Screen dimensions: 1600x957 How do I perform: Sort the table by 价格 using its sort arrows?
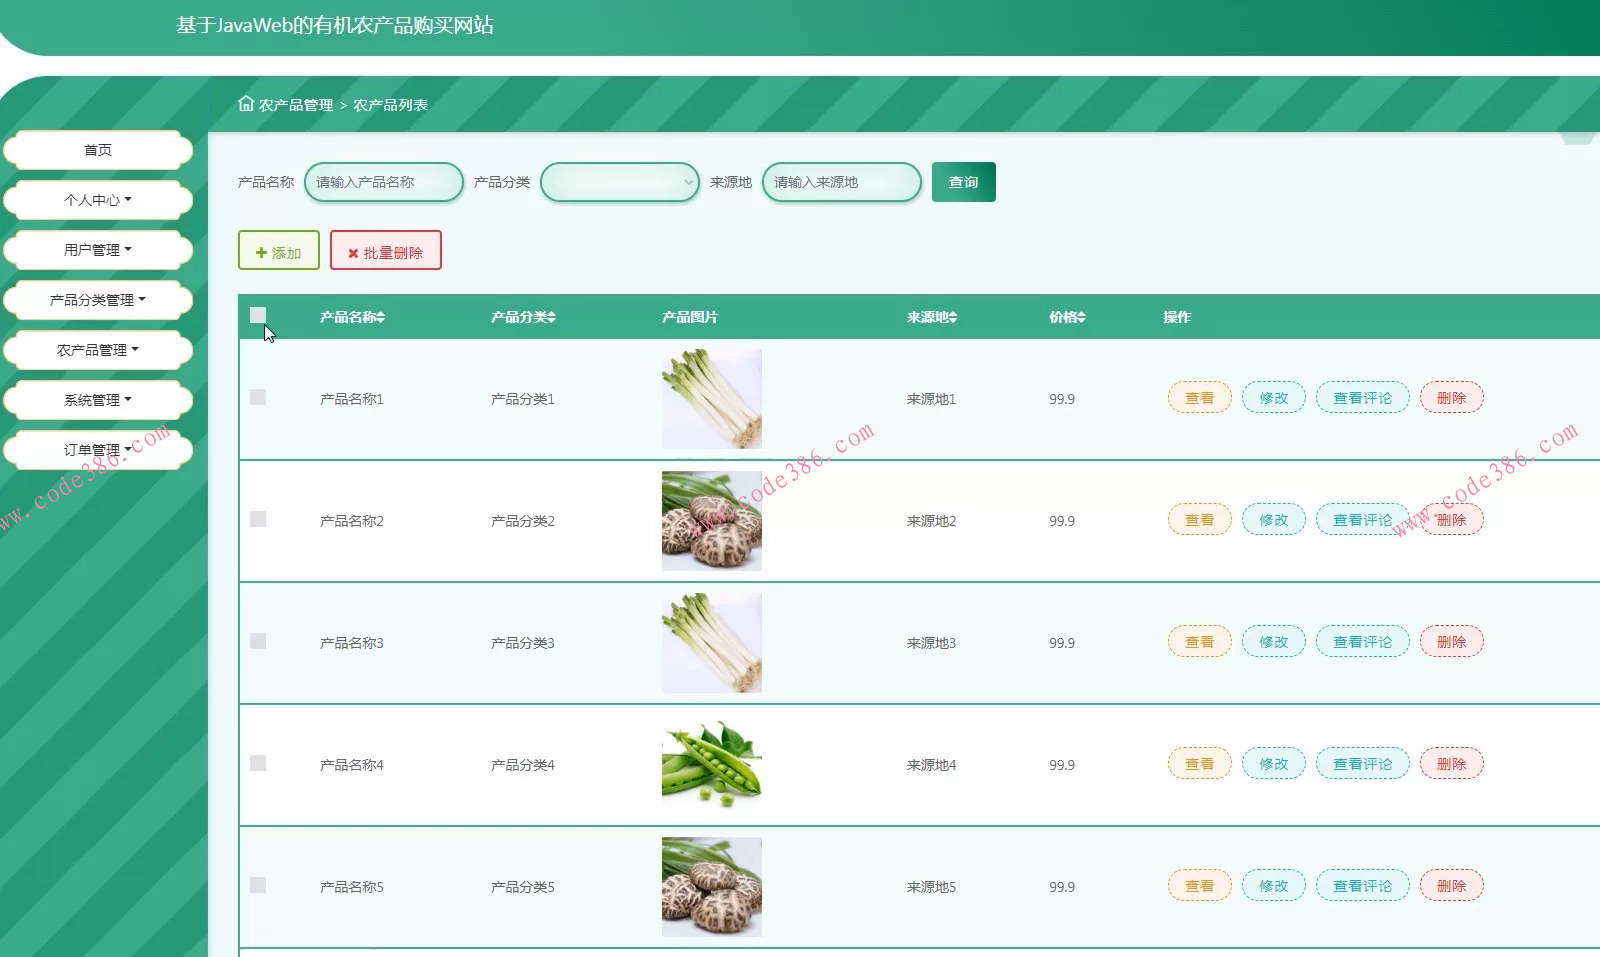(1085, 316)
